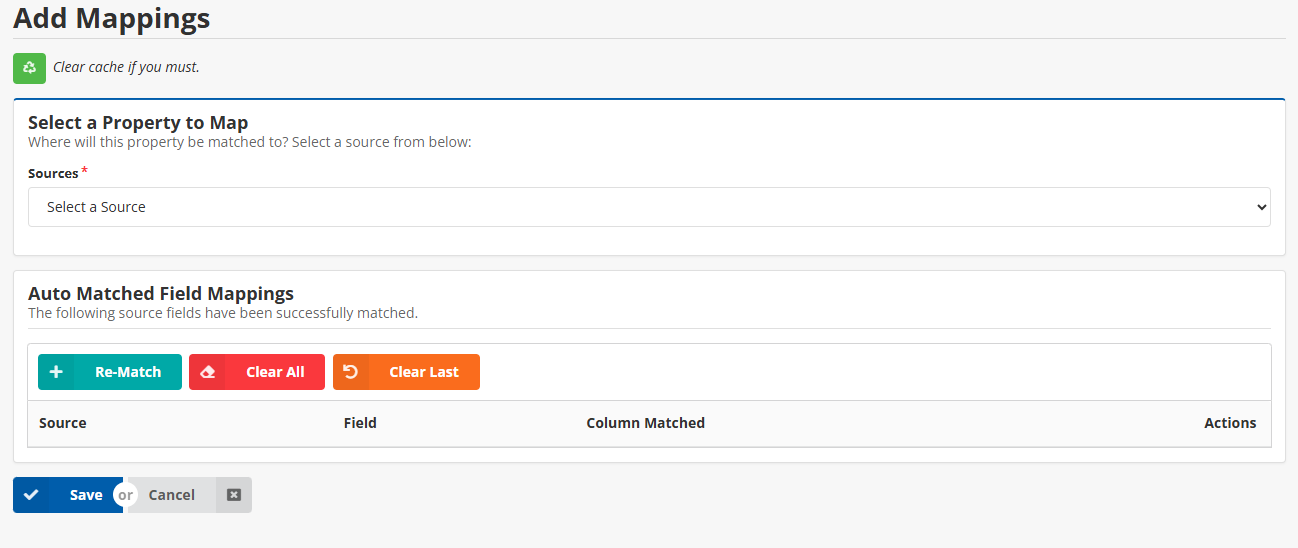Click the 'Clear cache if you must' text

[126, 68]
